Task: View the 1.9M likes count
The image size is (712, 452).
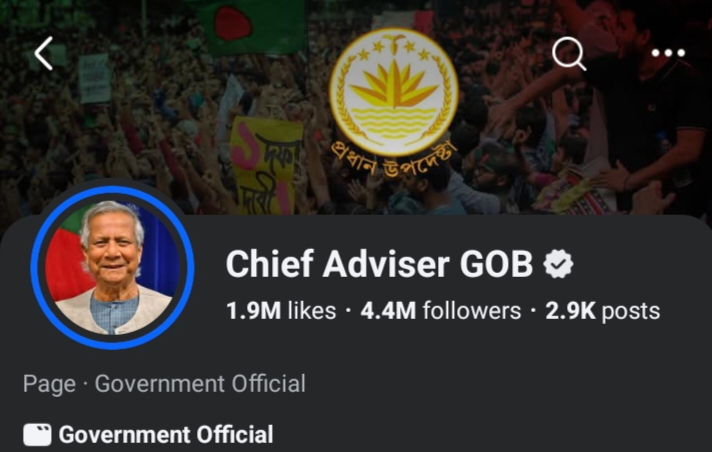Action: tap(281, 311)
